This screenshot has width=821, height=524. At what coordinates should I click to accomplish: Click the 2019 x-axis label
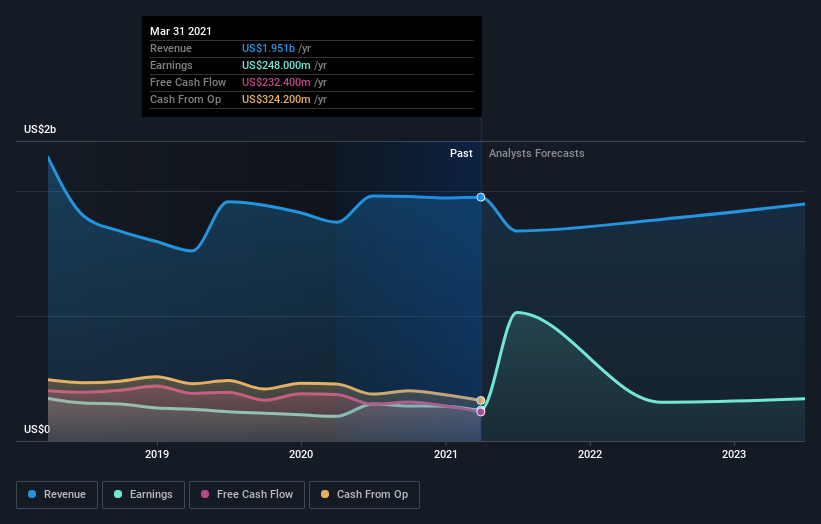pos(157,454)
